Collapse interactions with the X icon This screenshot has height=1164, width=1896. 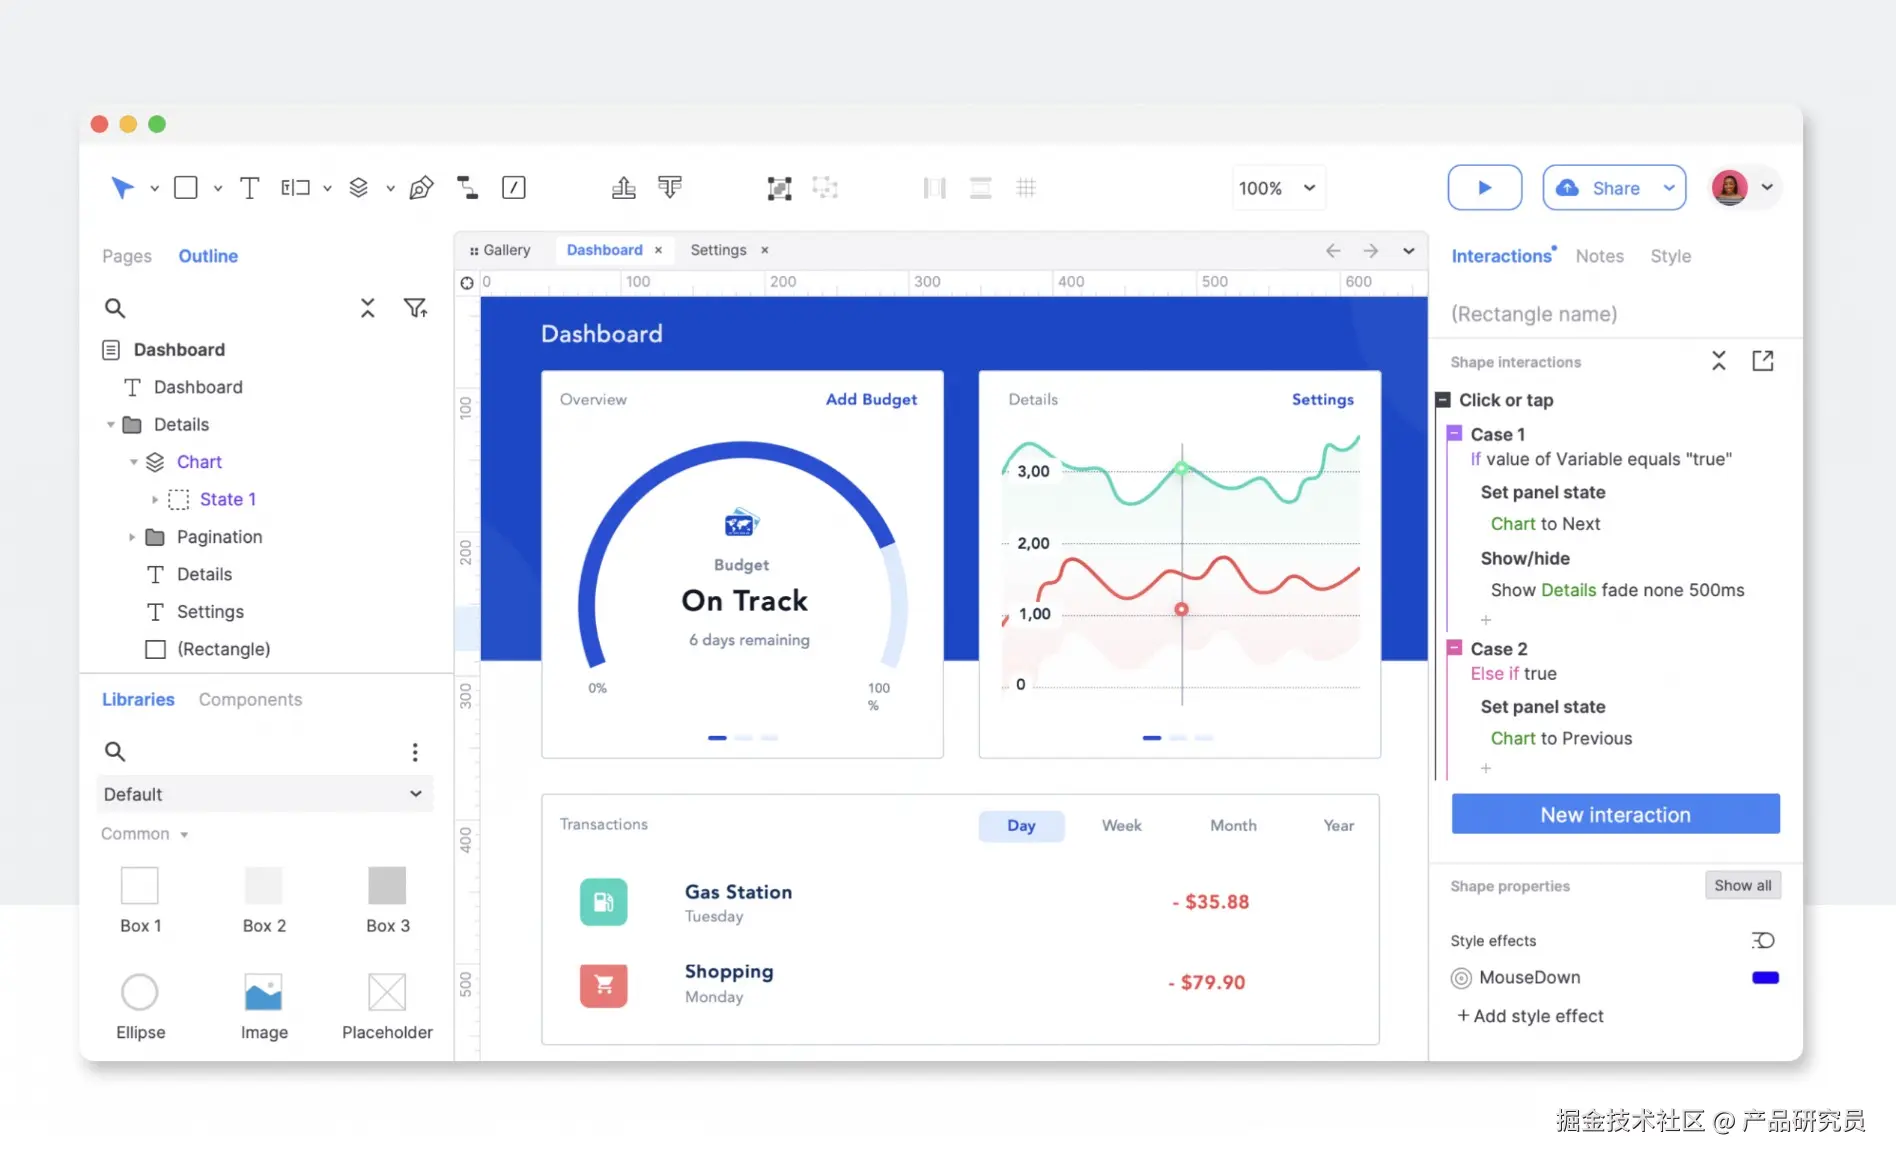[1719, 361]
